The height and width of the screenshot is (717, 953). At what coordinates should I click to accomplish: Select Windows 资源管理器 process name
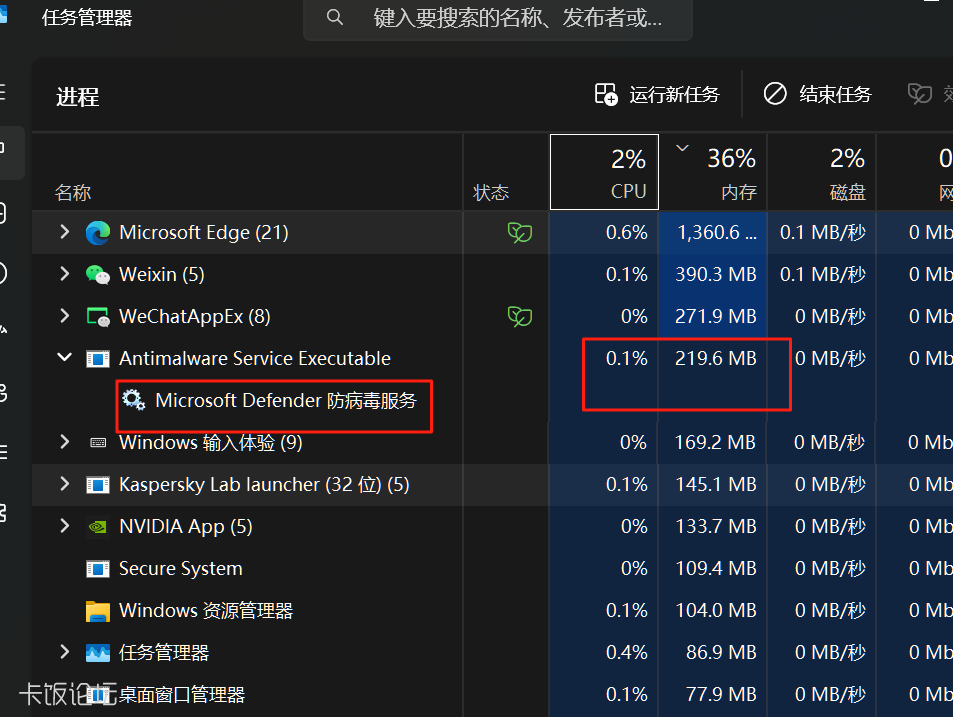pos(206,610)
